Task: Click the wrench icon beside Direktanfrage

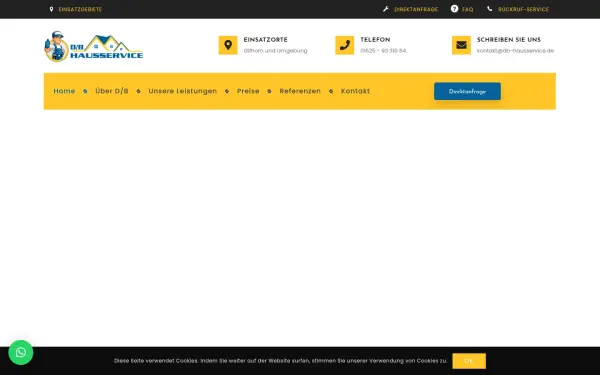Action: pyautogui.click(x=386, y=9)
